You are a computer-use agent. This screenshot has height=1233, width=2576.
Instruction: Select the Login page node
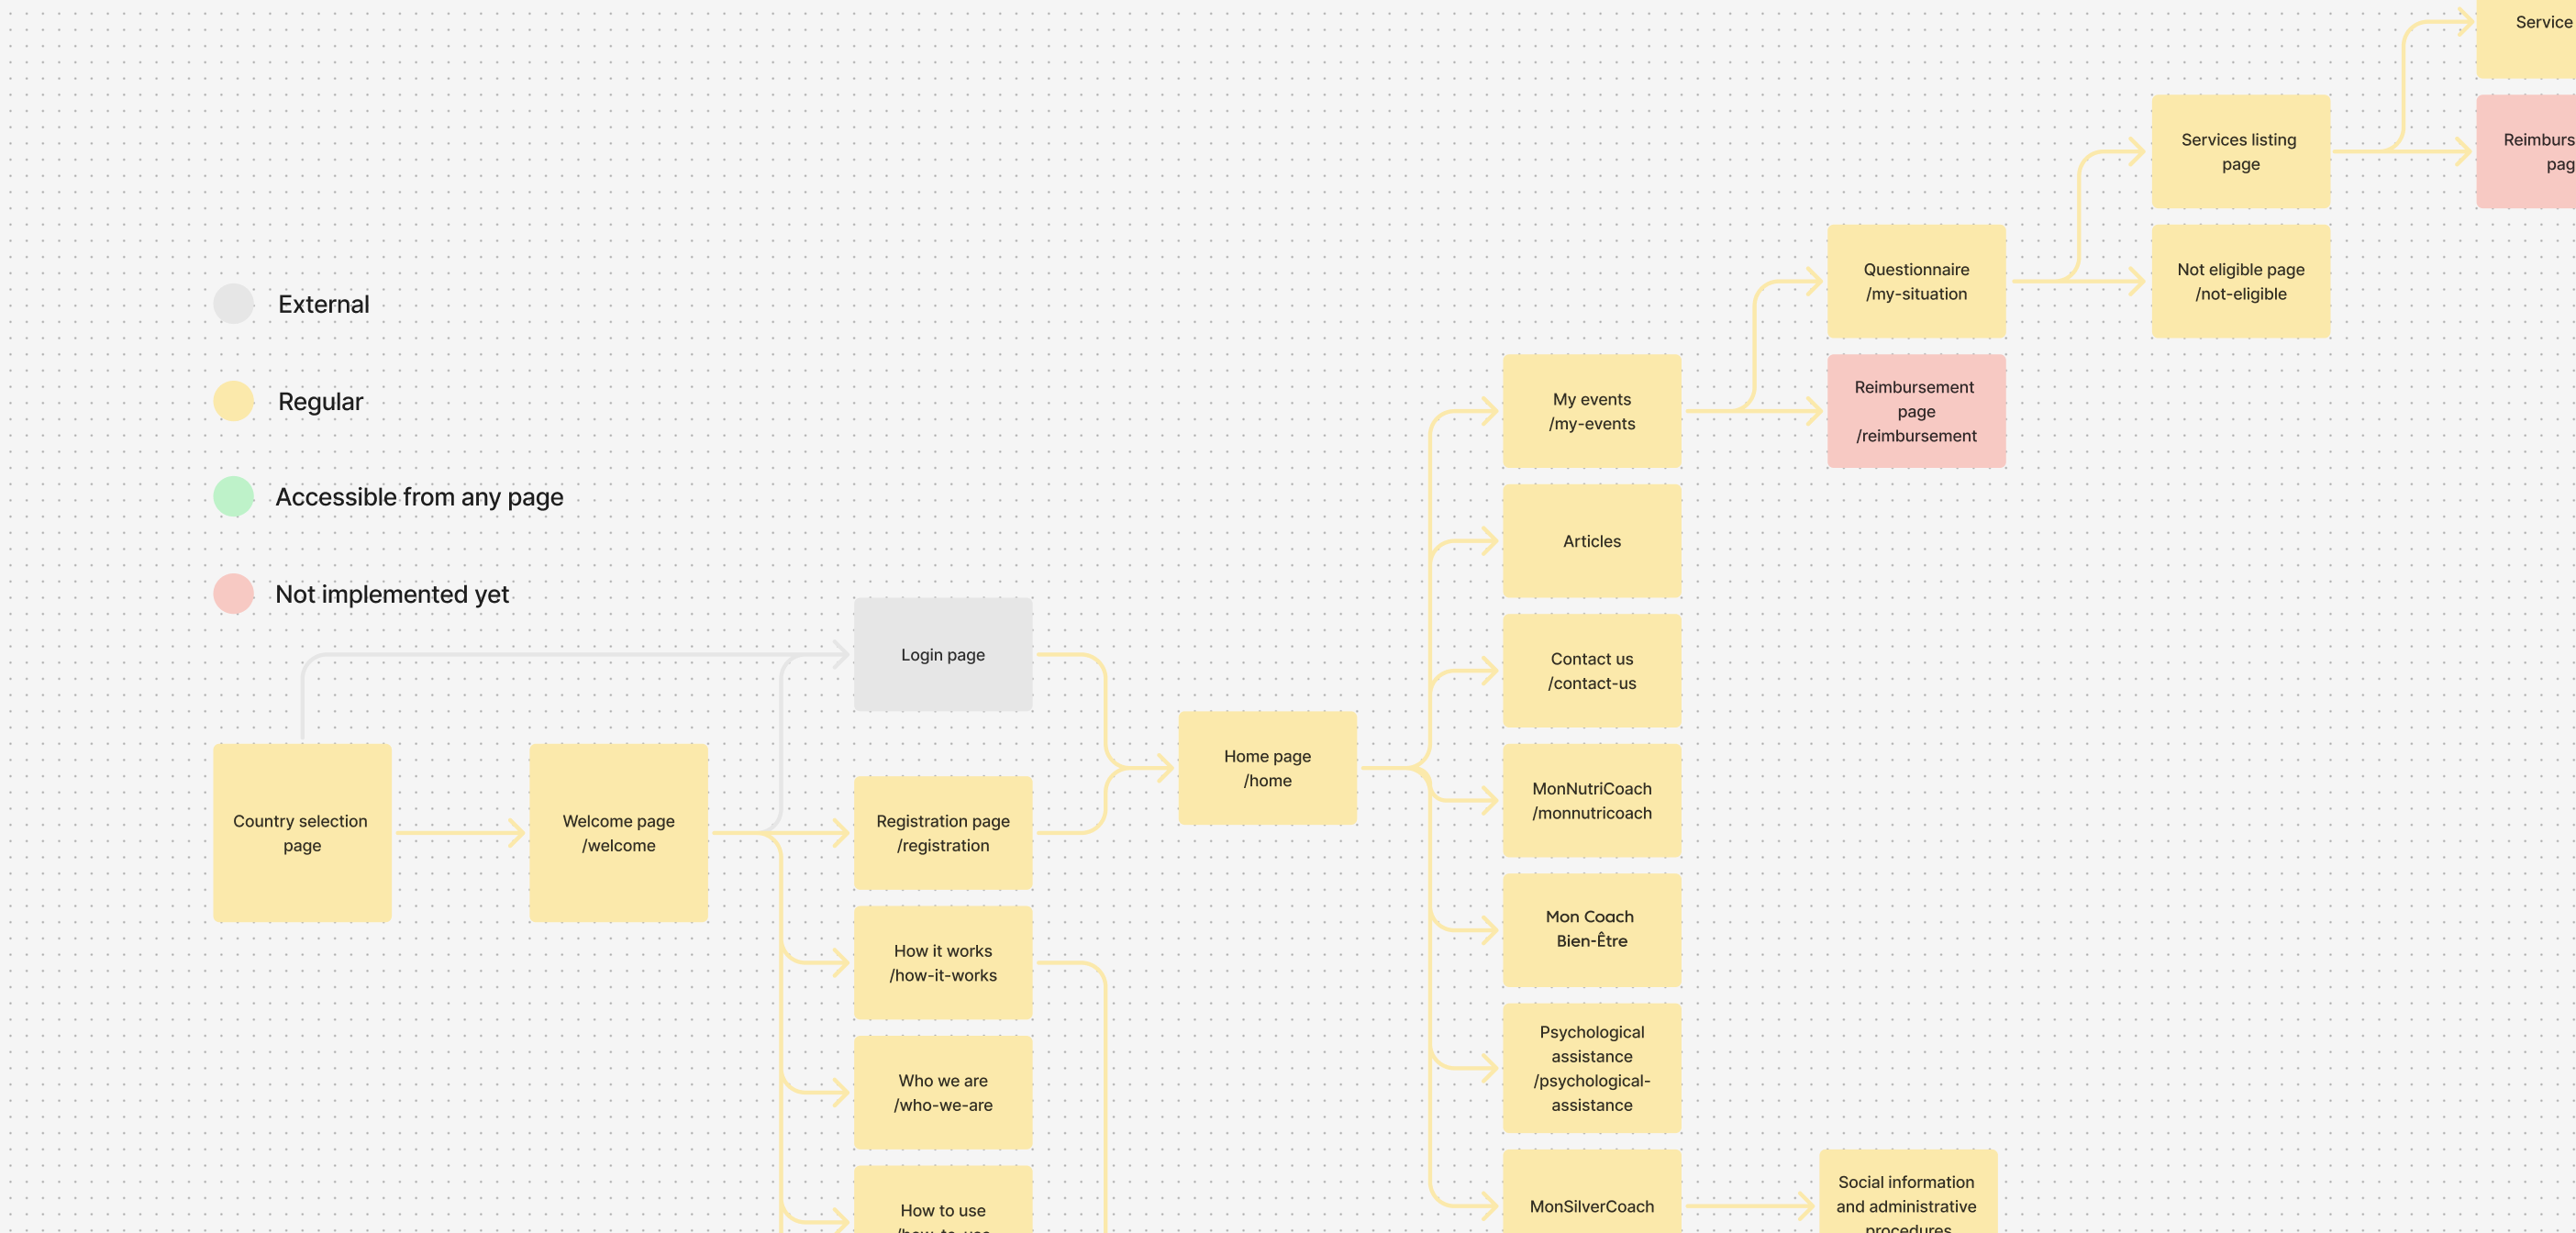tap(942, 655)
